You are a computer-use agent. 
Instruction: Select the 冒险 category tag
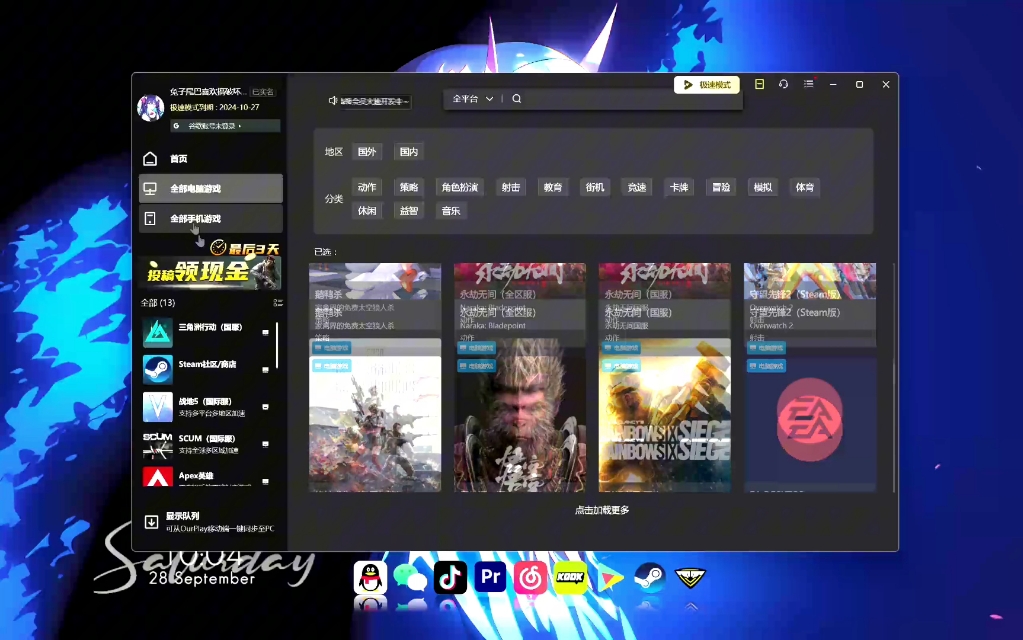tap(721, 187)
